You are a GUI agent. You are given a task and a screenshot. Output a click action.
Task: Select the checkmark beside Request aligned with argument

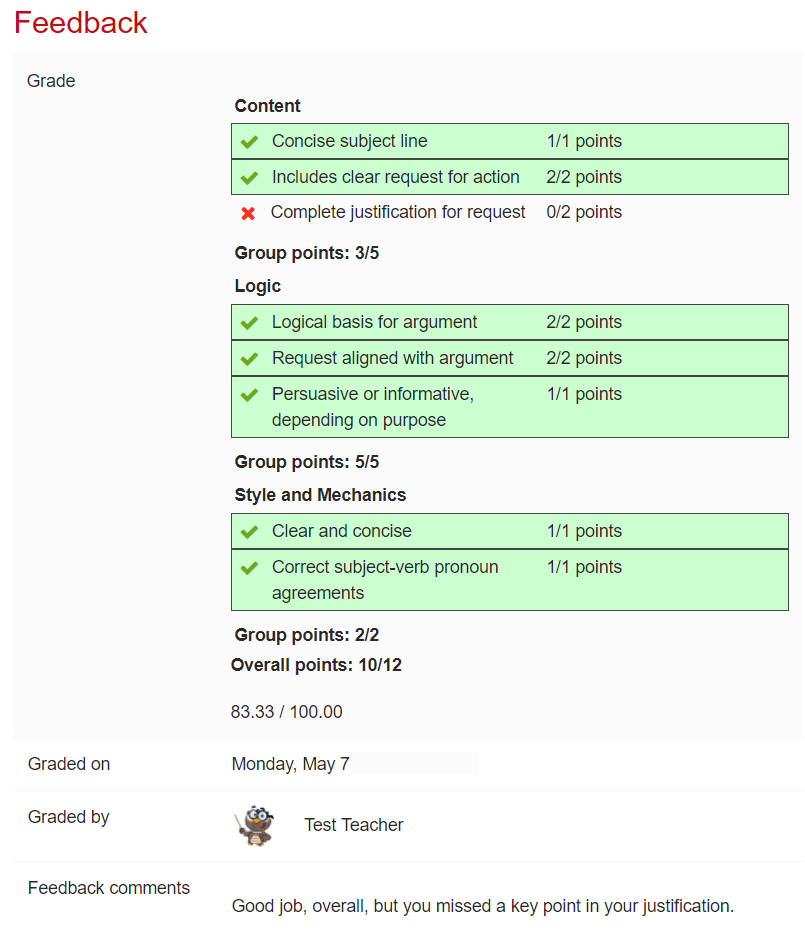[x=249, y=357]
